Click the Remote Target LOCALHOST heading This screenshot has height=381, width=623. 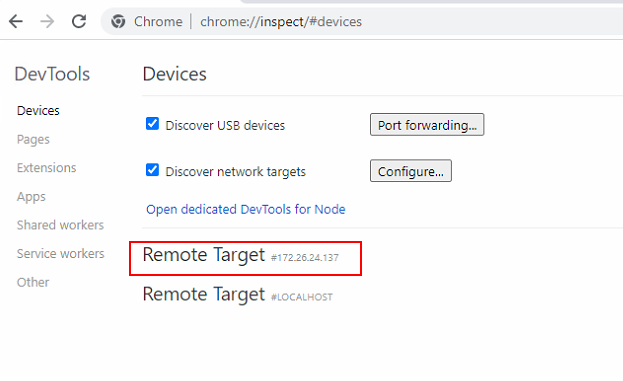click(x=238, y=295)
